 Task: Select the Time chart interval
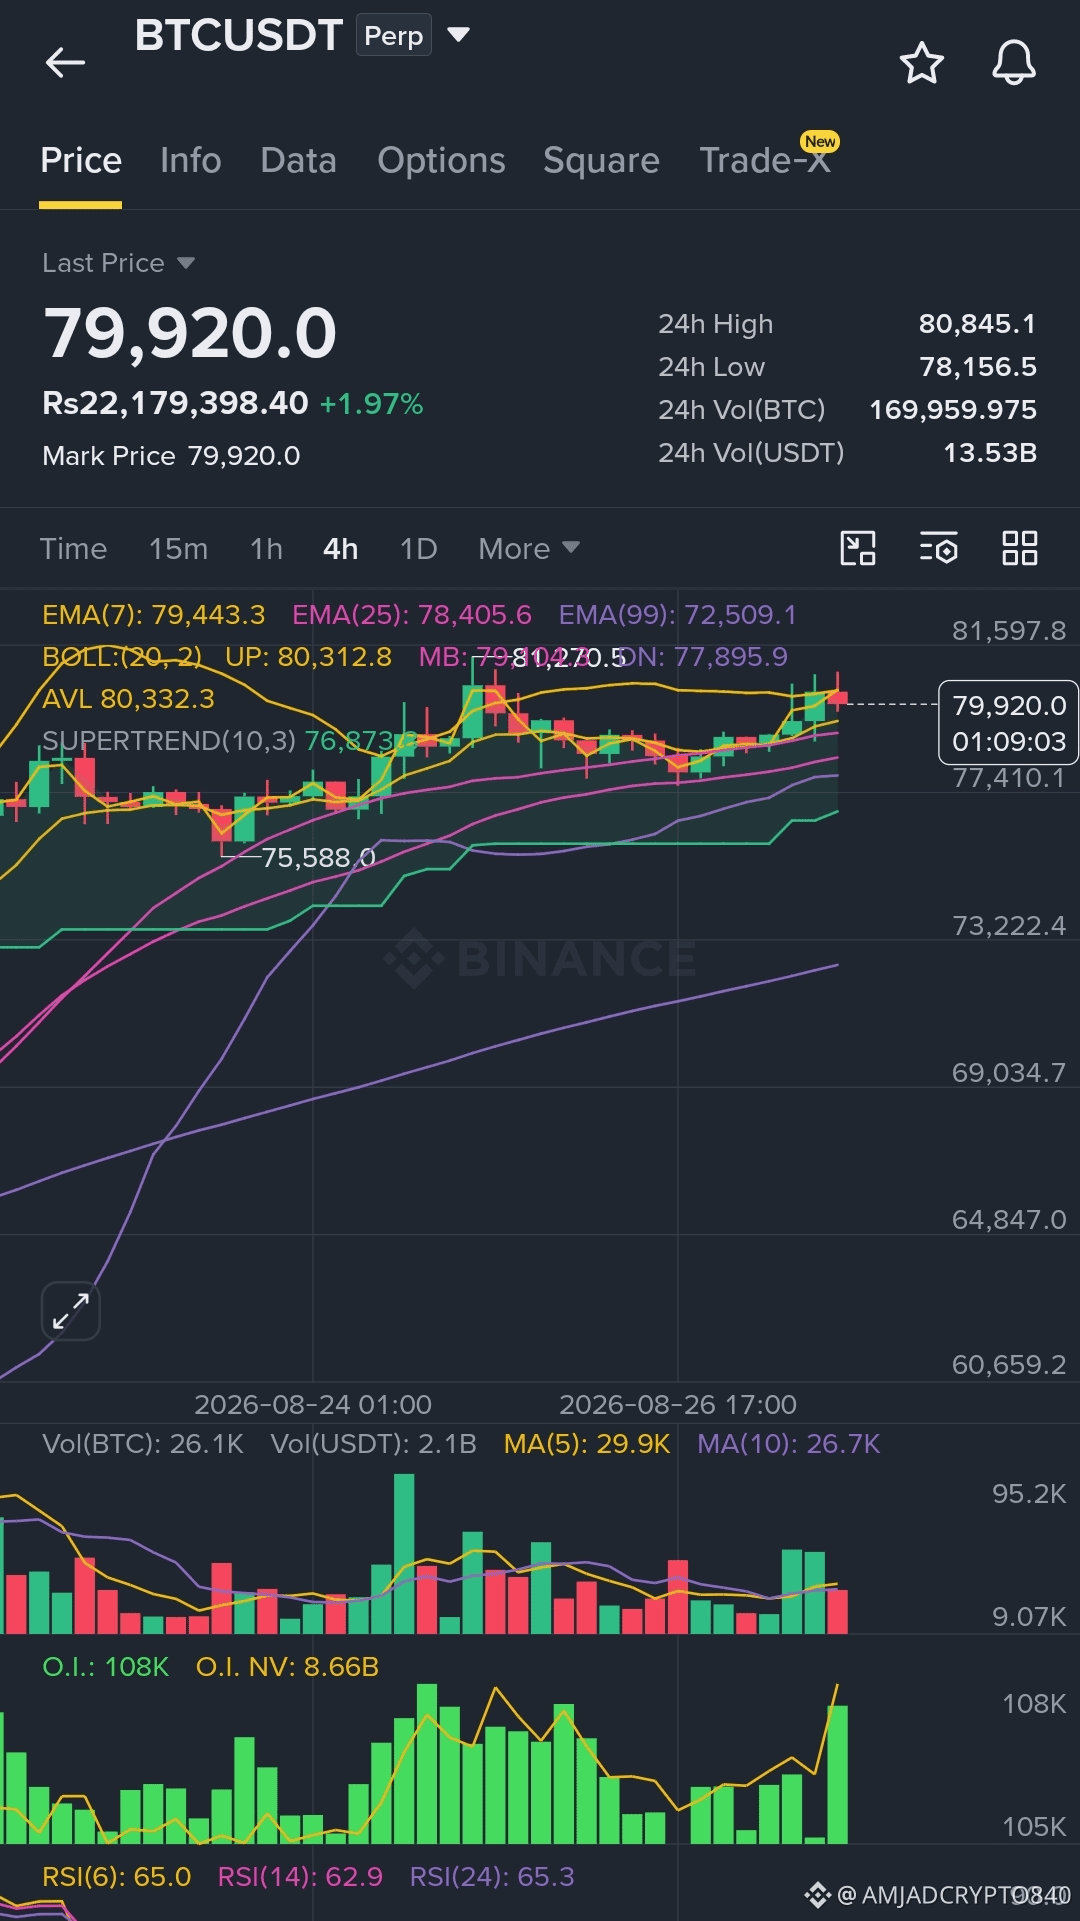point(73,548)
